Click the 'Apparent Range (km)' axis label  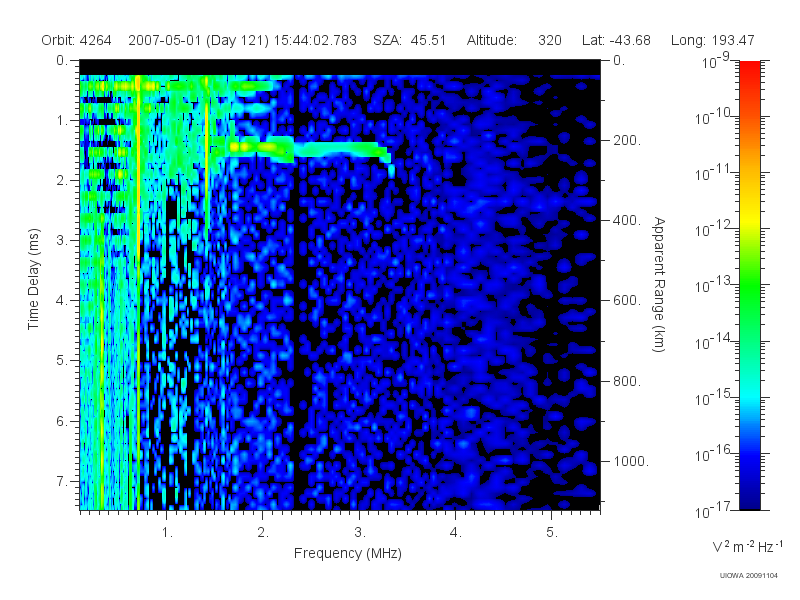click(x=659, y=284)
